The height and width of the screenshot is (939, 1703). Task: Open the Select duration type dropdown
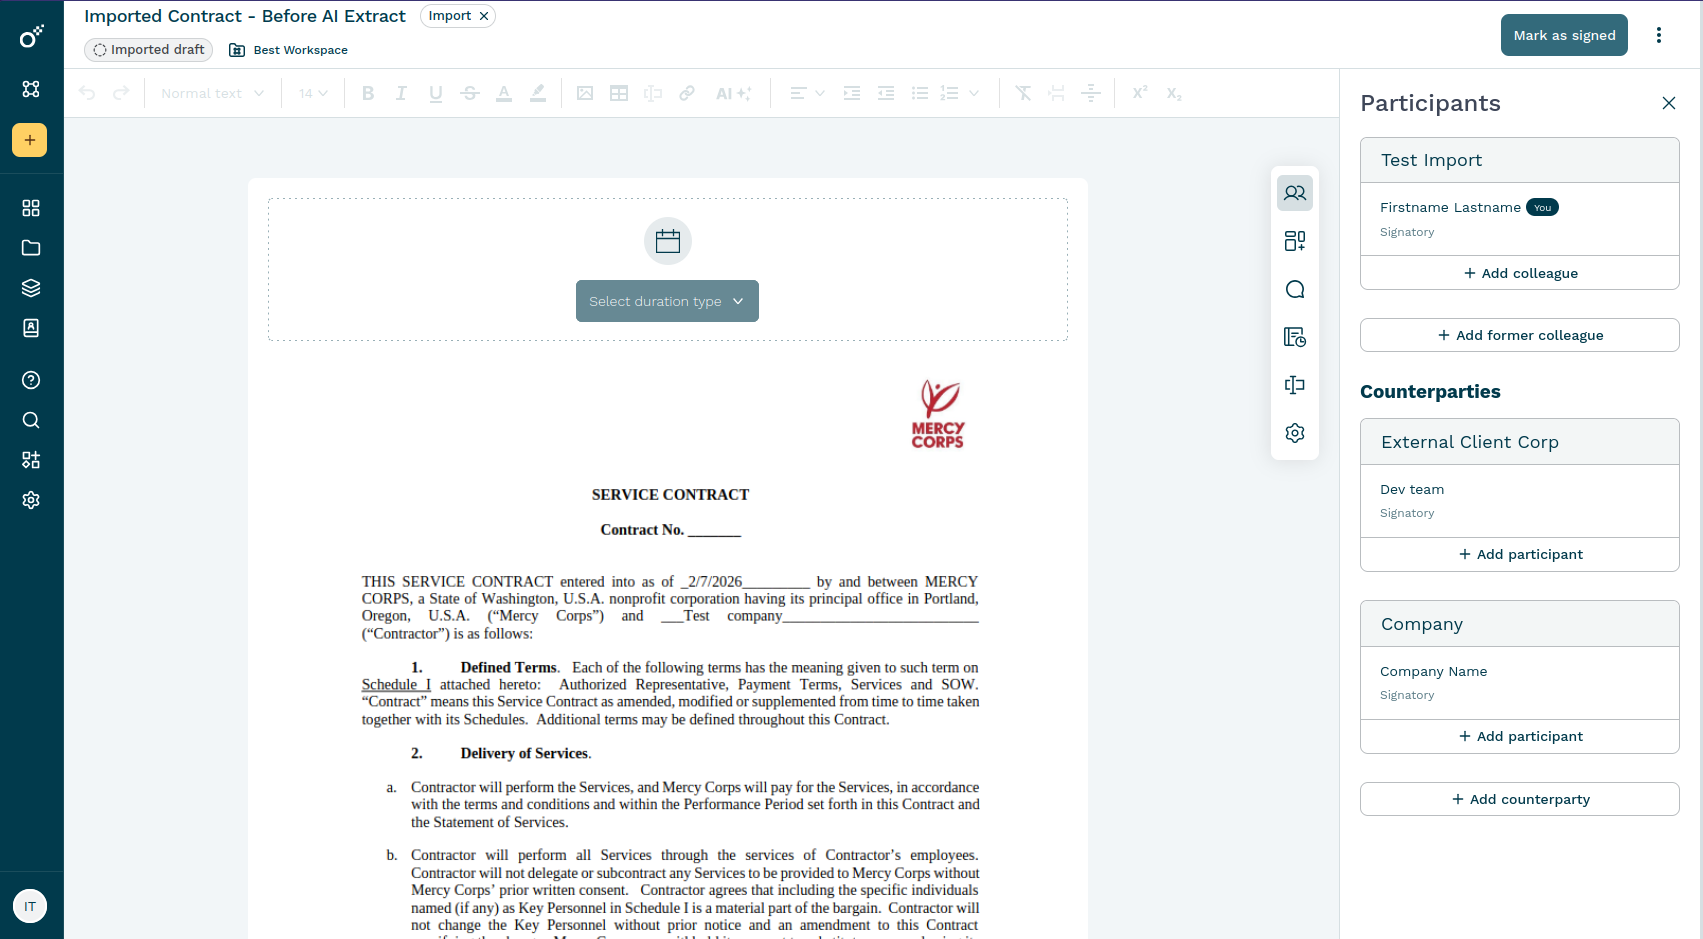(x=667, y=301)
